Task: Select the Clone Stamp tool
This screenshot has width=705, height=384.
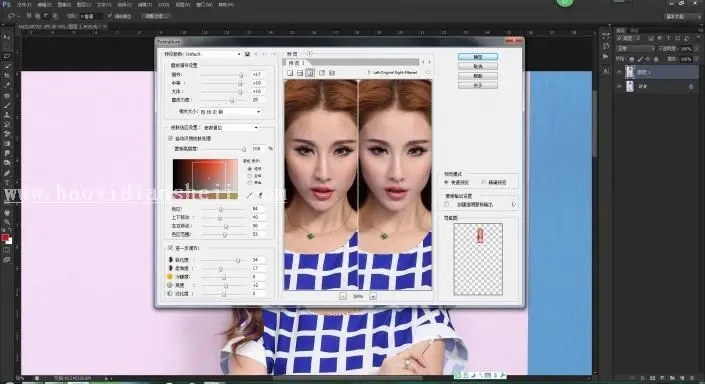Action: coord(6,115)
